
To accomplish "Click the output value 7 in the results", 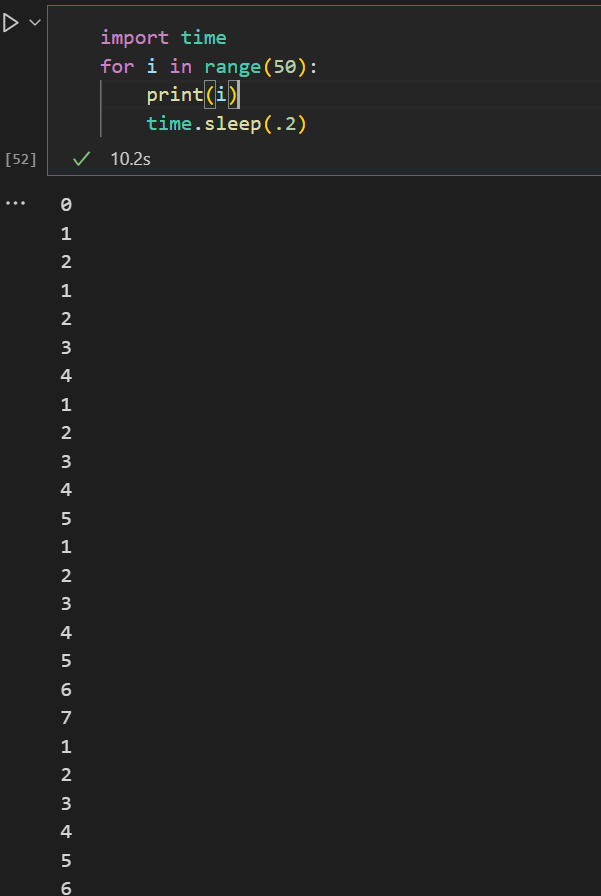I will [66, 717].
